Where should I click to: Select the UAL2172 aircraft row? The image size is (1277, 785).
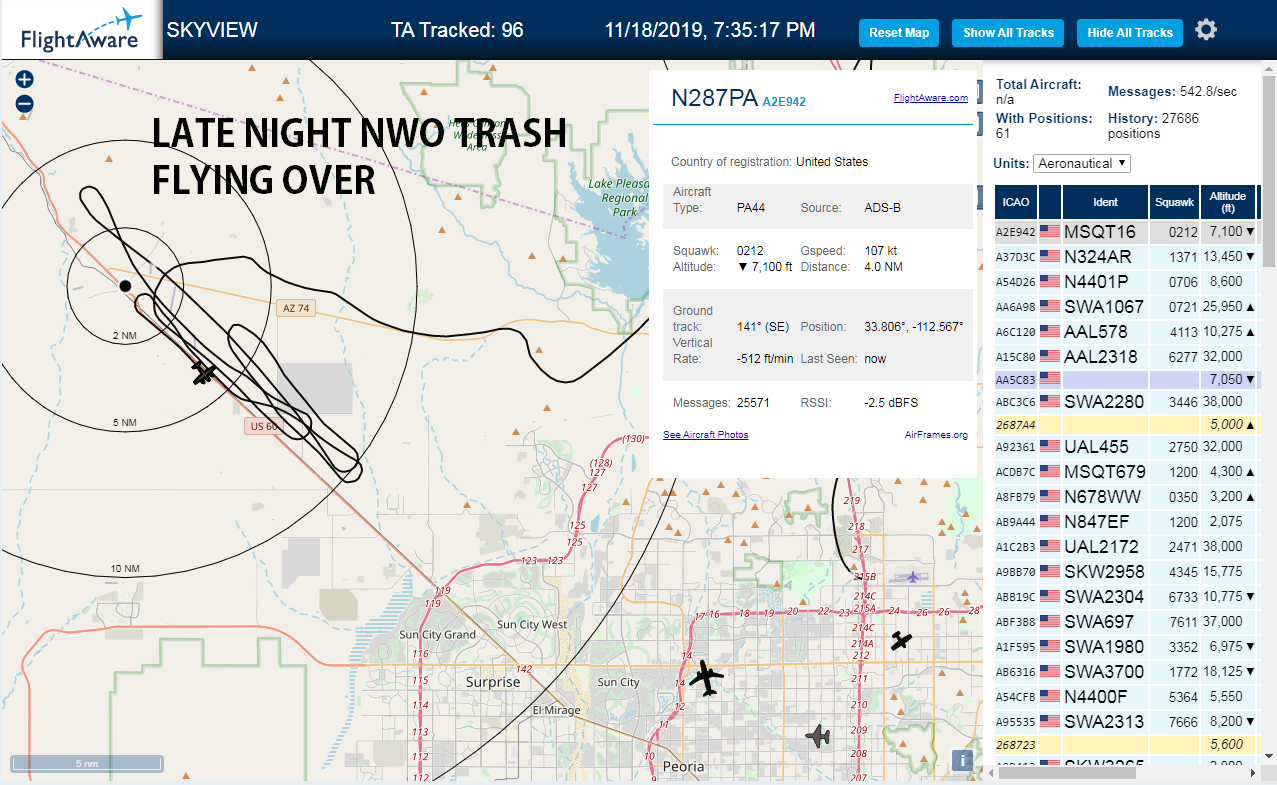(x=1126, y=547)
